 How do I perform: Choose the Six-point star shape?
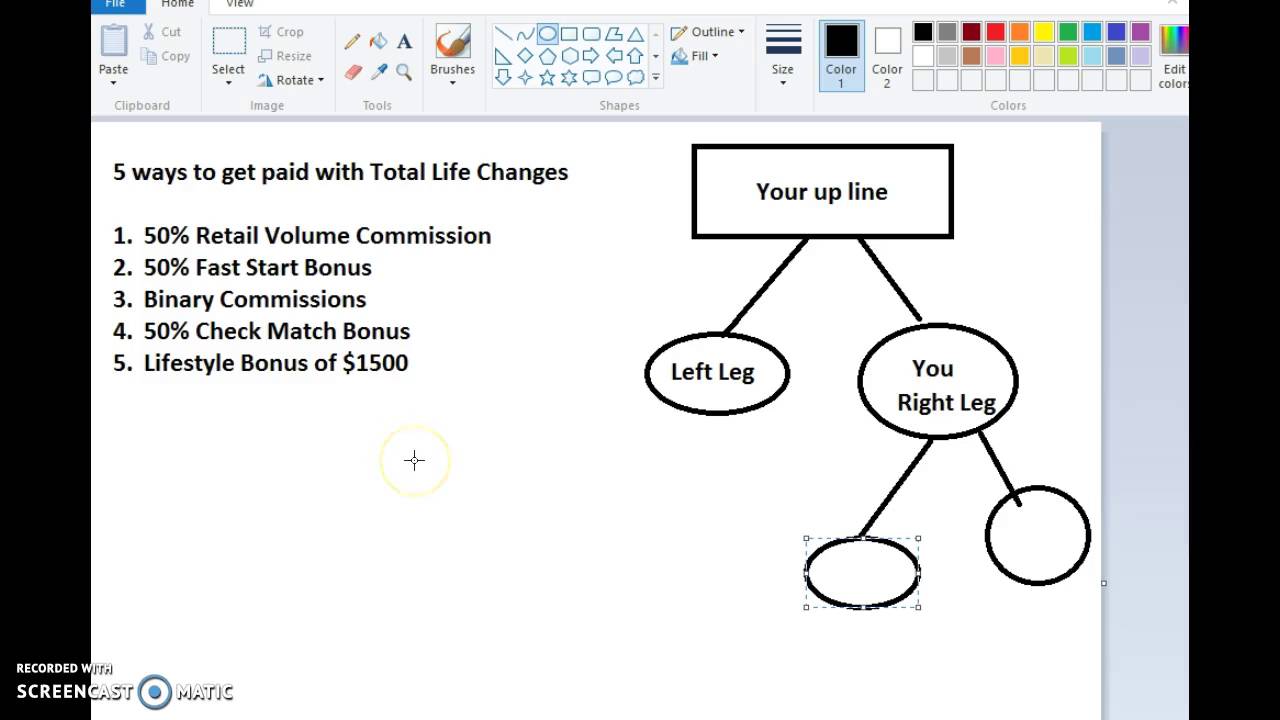pyautogui.click(x=569, y=77)
